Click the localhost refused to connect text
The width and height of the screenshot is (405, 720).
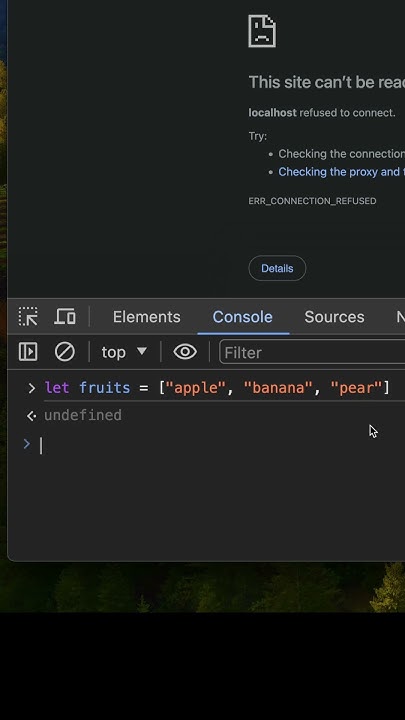click(322, 112)
